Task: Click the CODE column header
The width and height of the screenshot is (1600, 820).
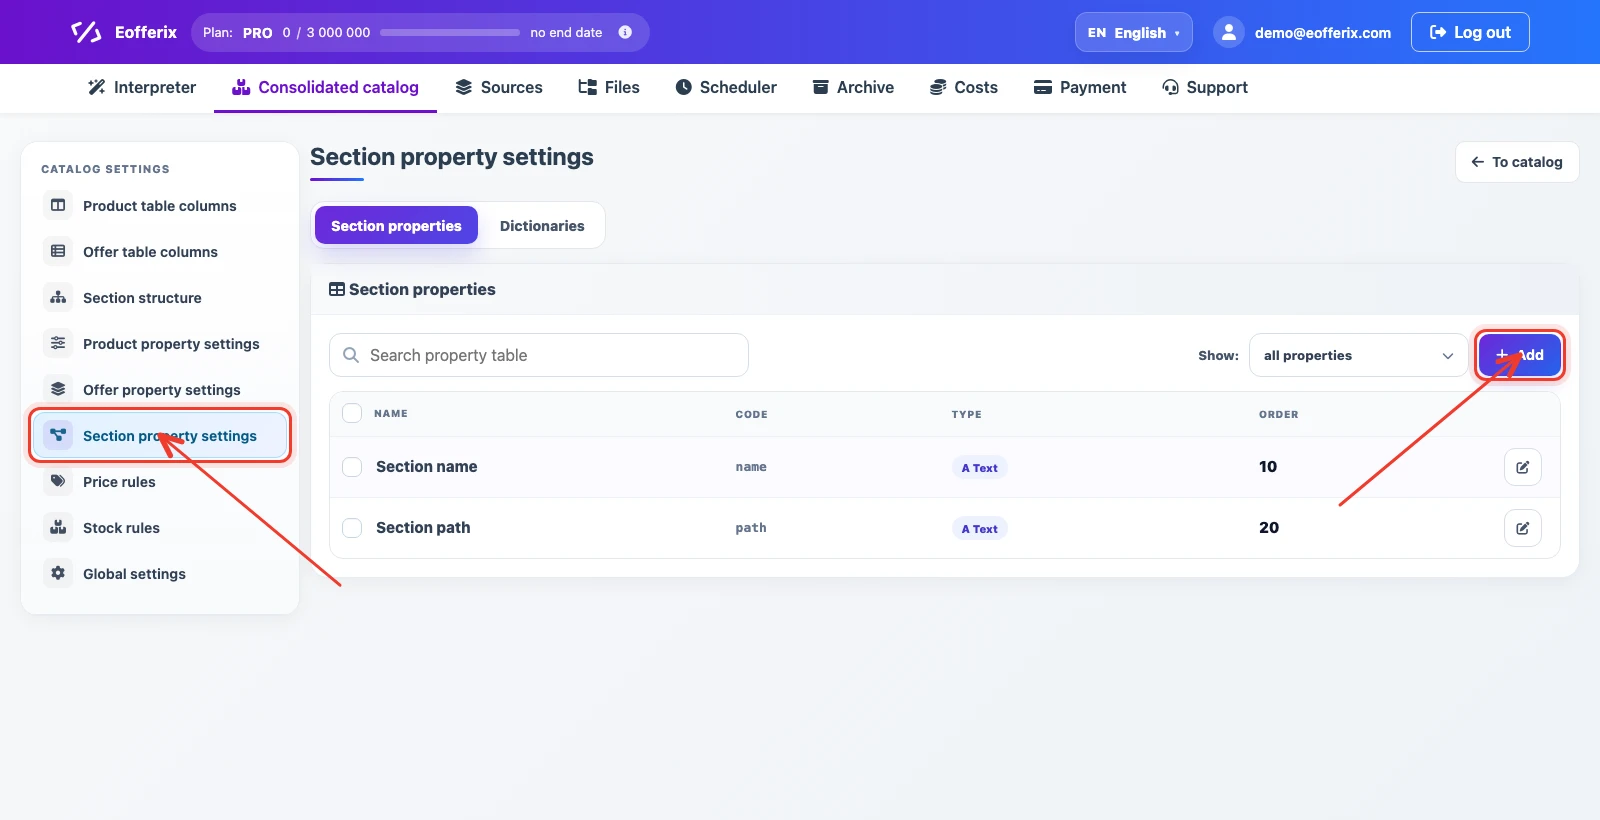Action: click(x=752, y=414)
